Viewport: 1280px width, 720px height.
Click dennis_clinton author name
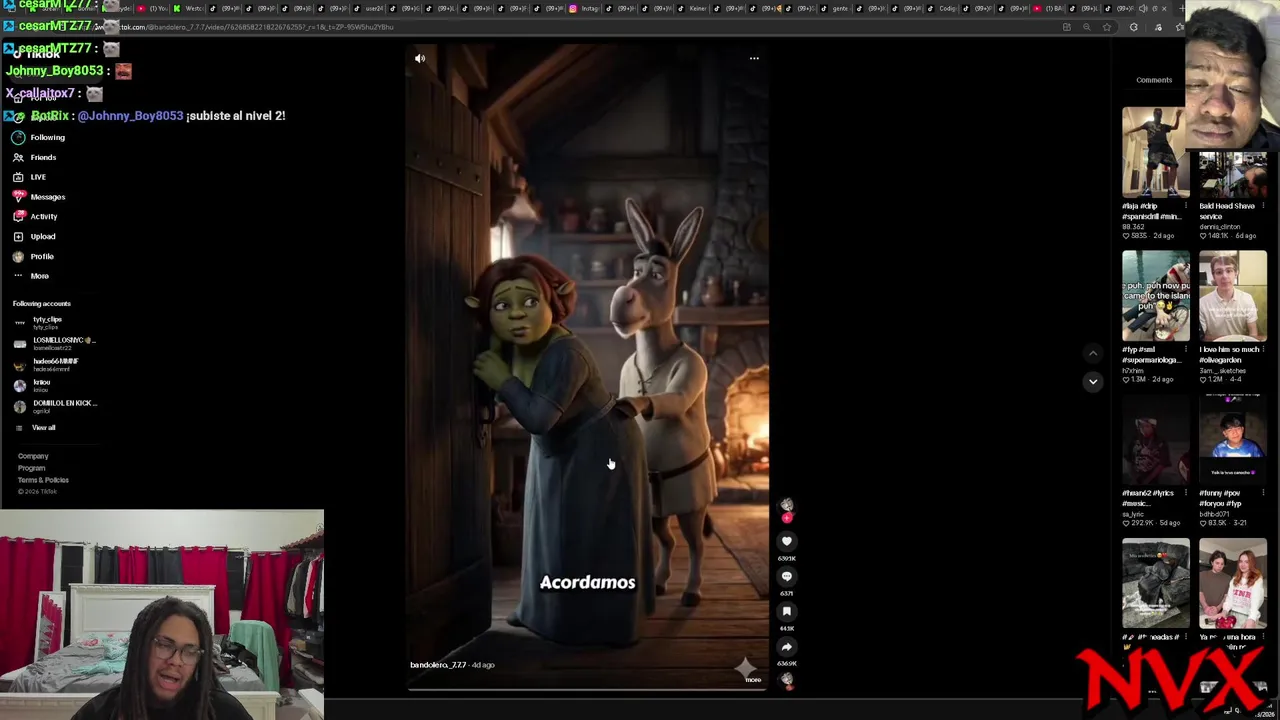pyautogui.click(x=1218, y=227)
